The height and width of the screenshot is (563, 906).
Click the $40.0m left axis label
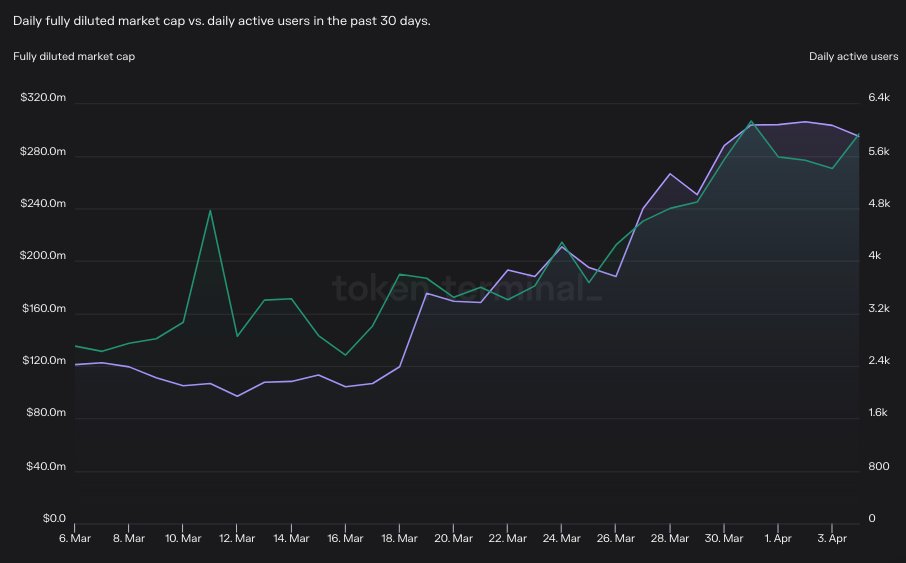[x=46, y=466]
